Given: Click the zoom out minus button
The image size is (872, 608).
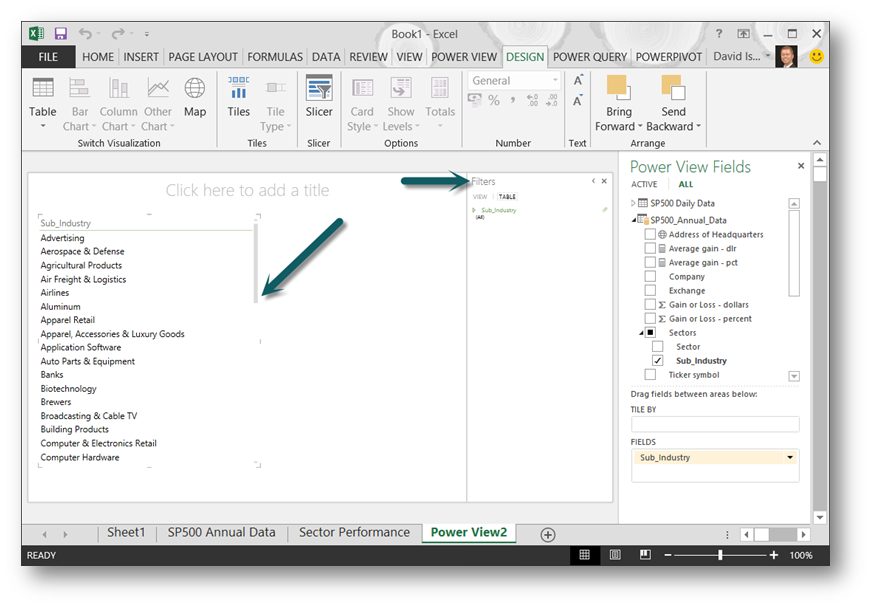Looking at the screenshot, I should (x=668, y=555).
